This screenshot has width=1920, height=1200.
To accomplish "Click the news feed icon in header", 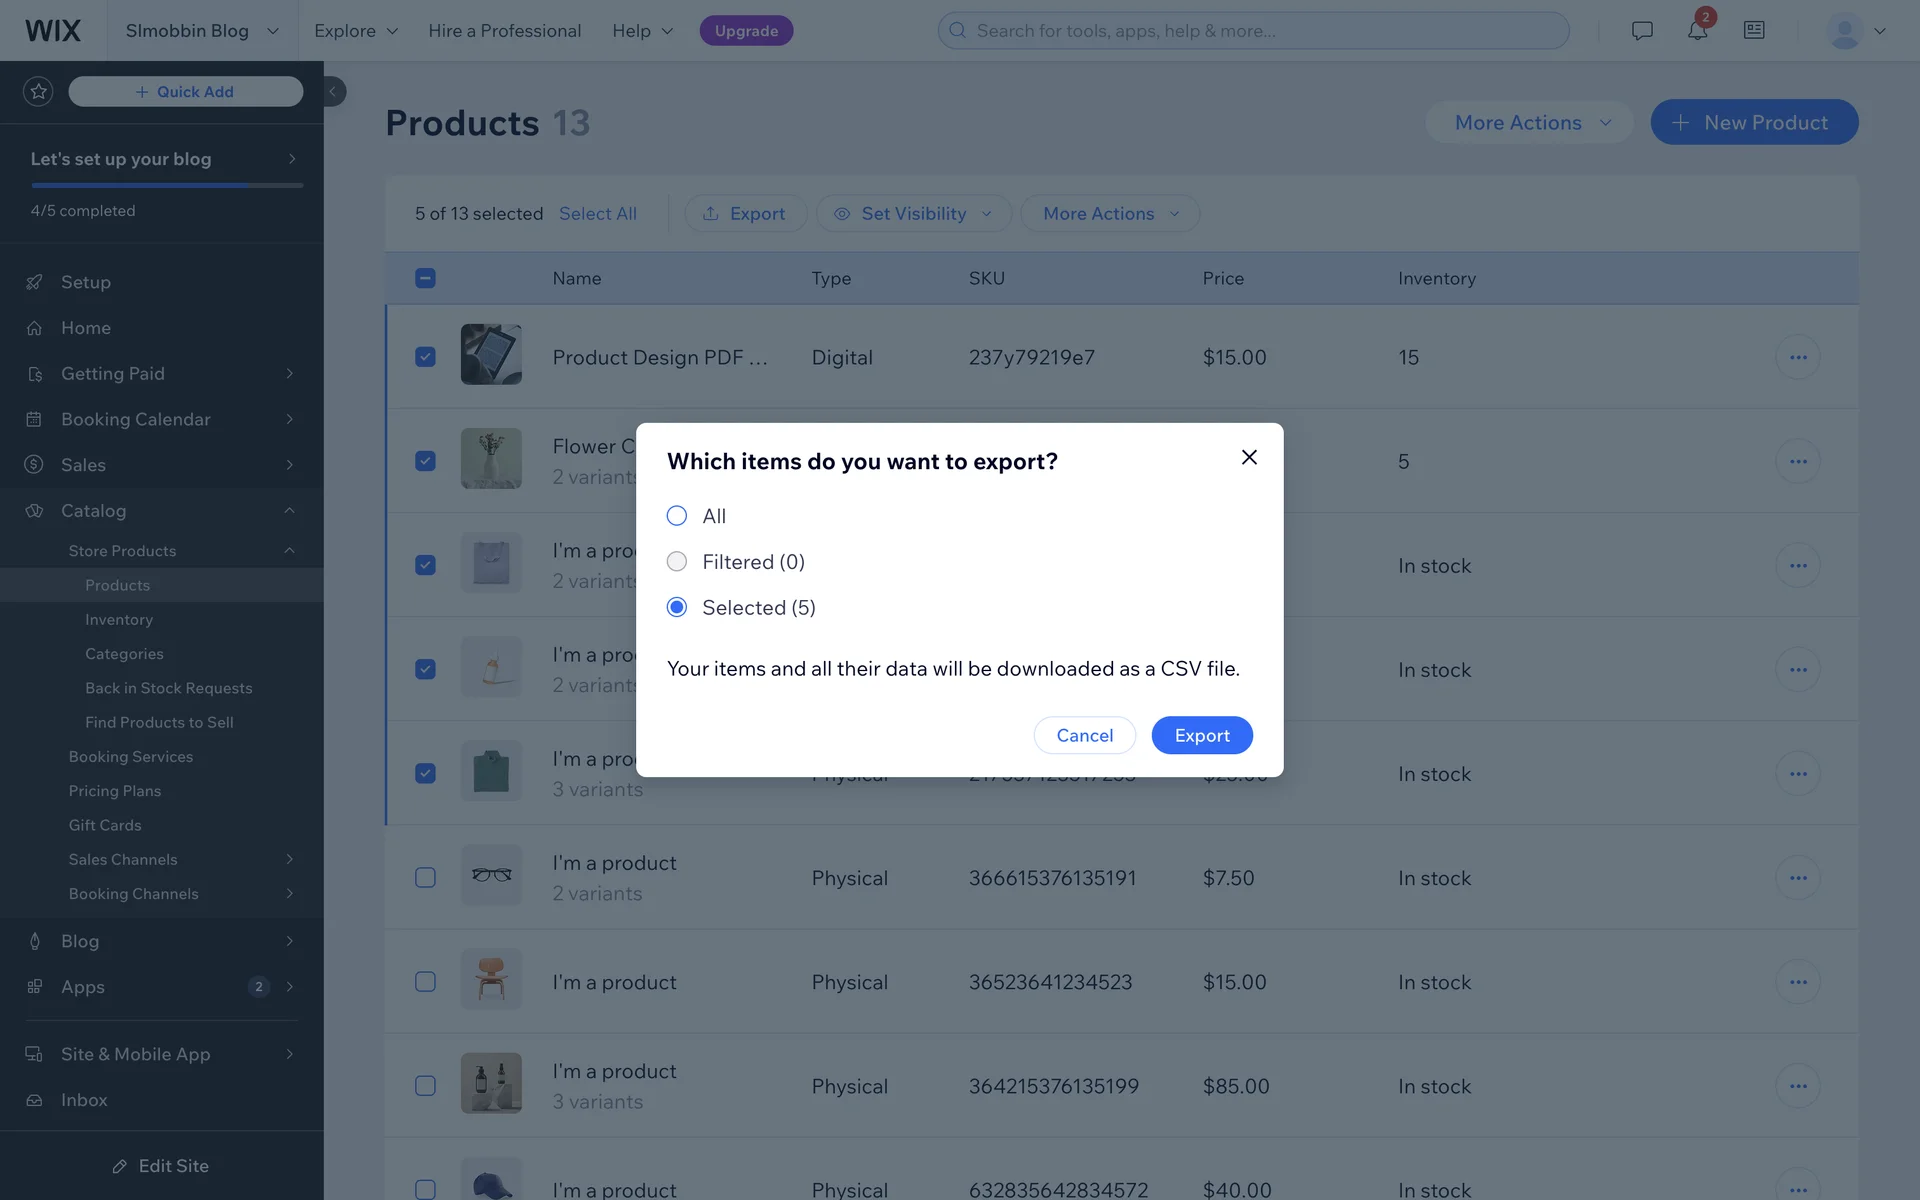I will [1754, 31].
